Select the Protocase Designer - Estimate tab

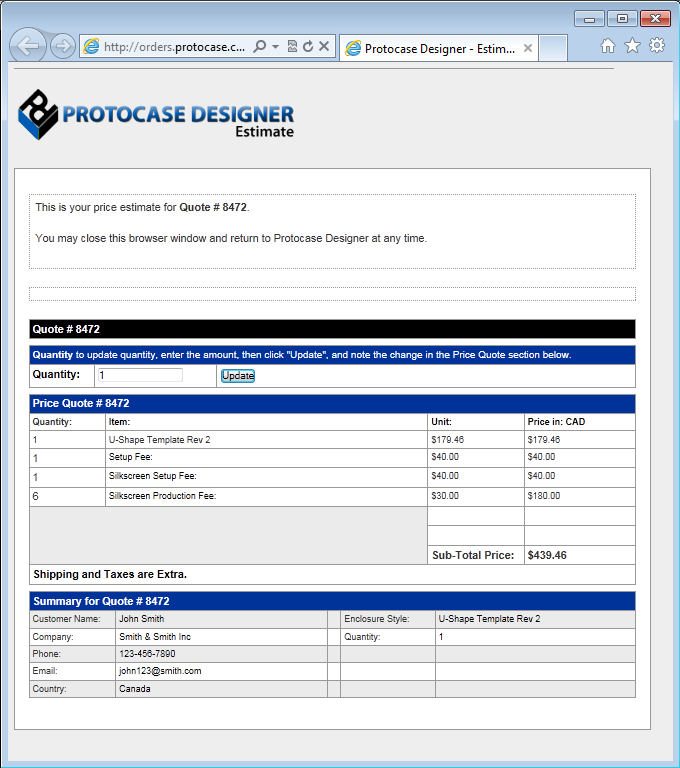pyautogui.click(x=432, y=48)
